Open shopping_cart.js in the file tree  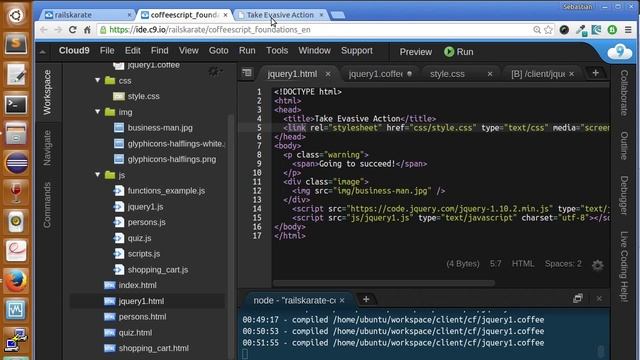click(158, 269)
